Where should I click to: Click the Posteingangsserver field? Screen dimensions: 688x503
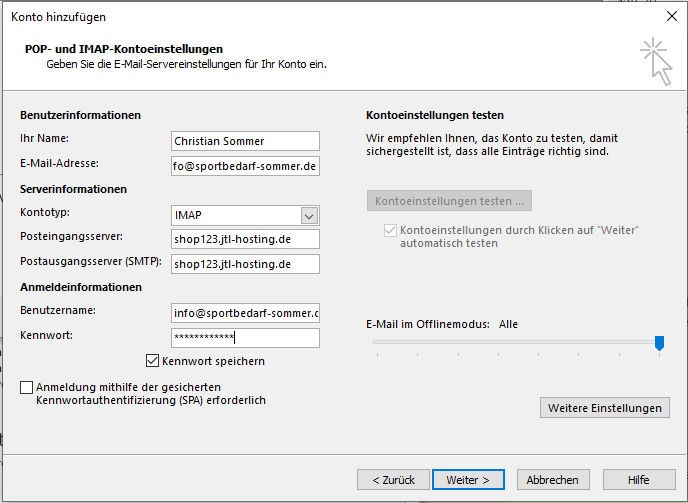(245, 239)
